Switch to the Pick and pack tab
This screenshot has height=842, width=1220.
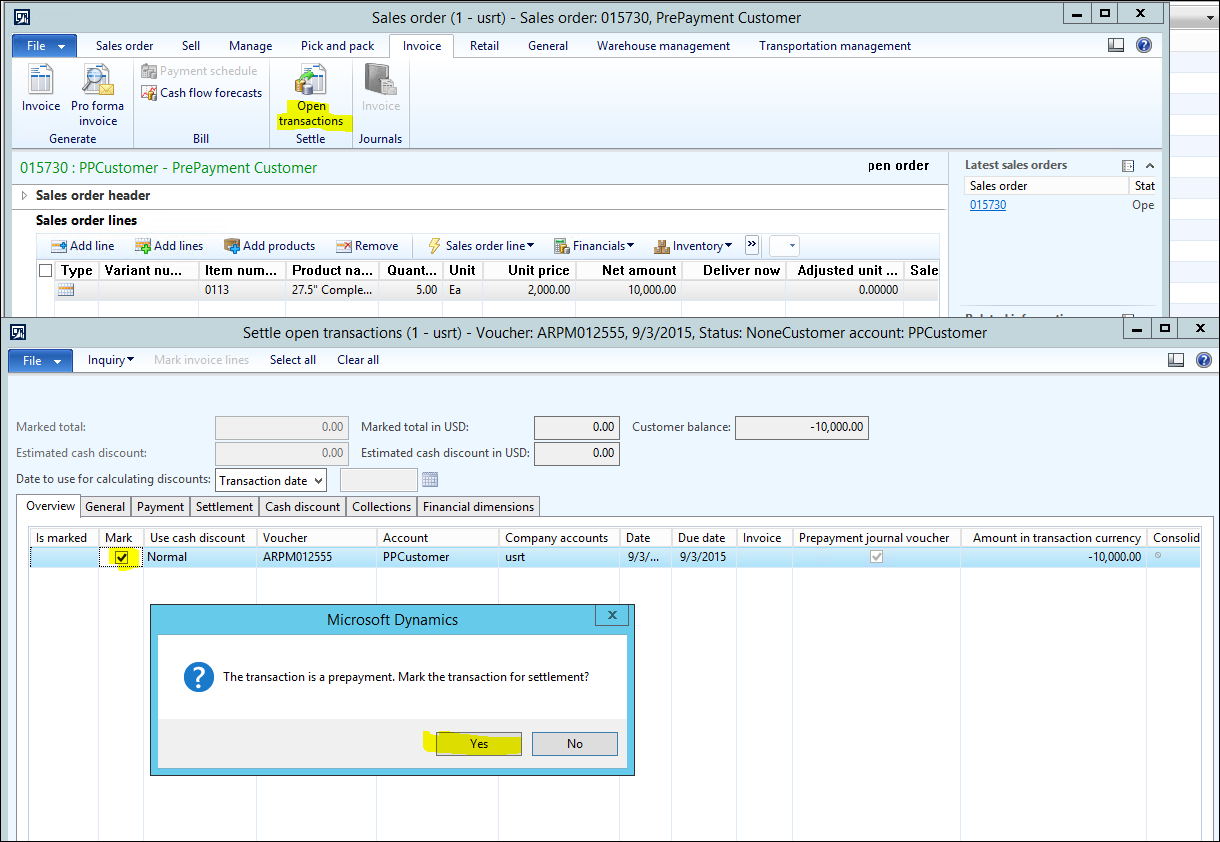point(337,46)
